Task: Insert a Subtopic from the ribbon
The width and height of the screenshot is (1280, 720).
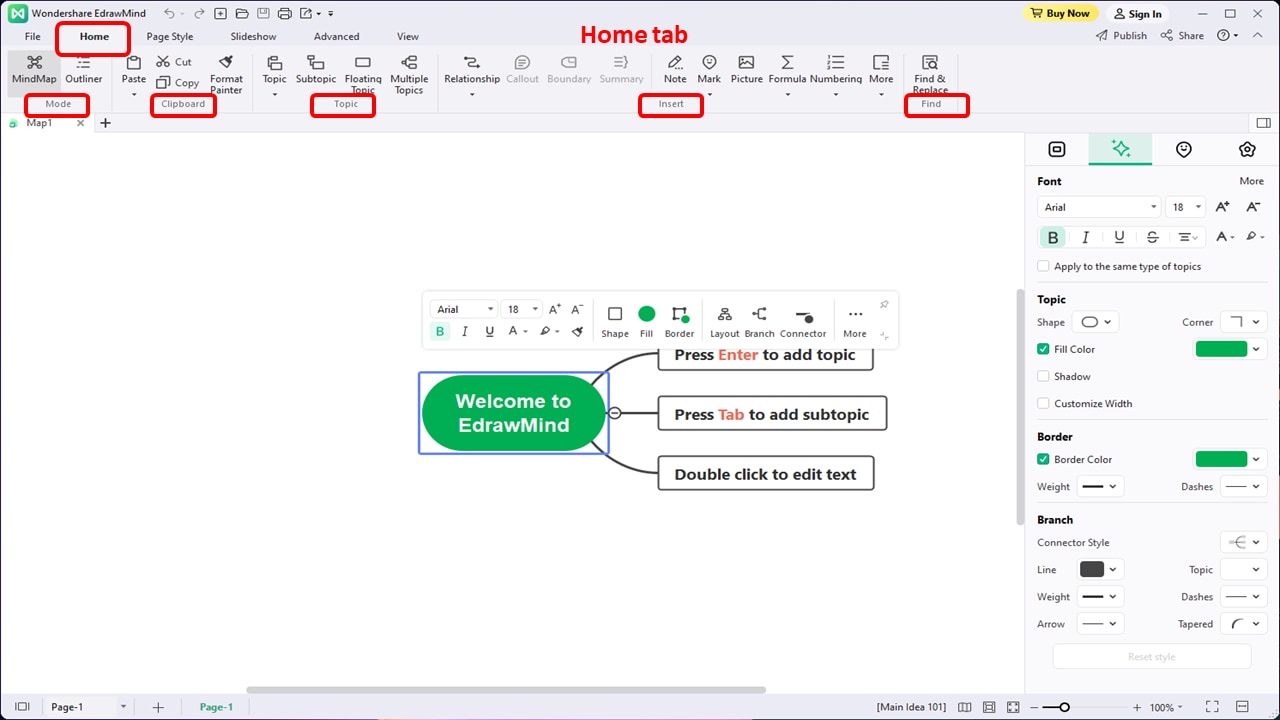Action: click(316, 69)
